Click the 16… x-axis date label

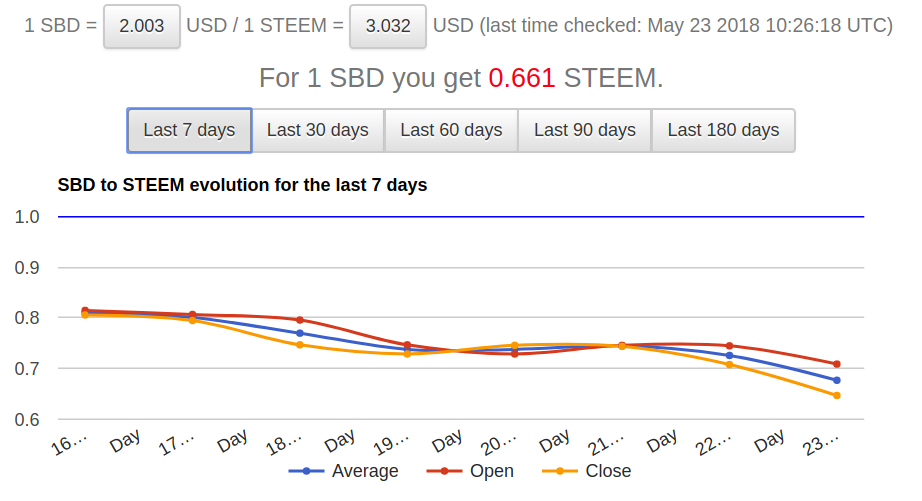69,445
